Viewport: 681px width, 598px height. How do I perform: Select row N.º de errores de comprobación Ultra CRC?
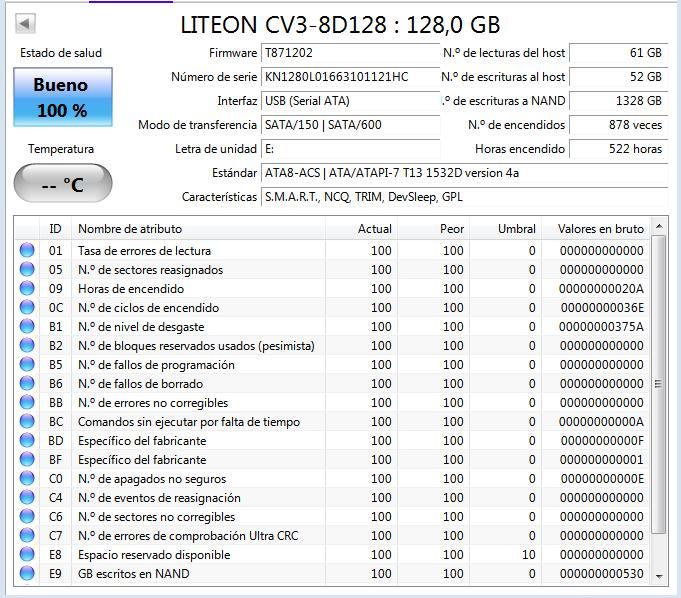pos(332,535)
